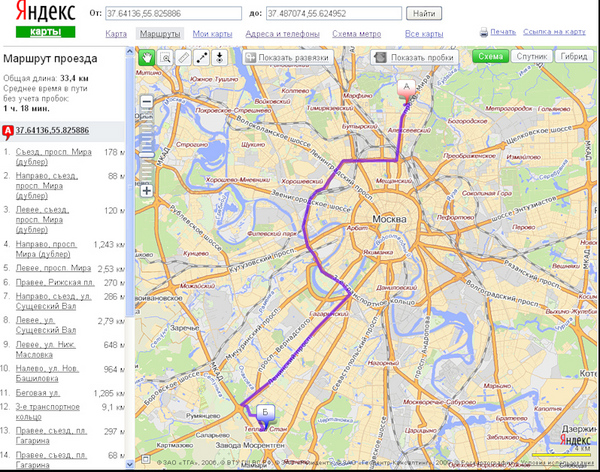This screenshot has height=472, width=600.
Task: Open step 11 Беговая ул.
Action: [38, 393]
